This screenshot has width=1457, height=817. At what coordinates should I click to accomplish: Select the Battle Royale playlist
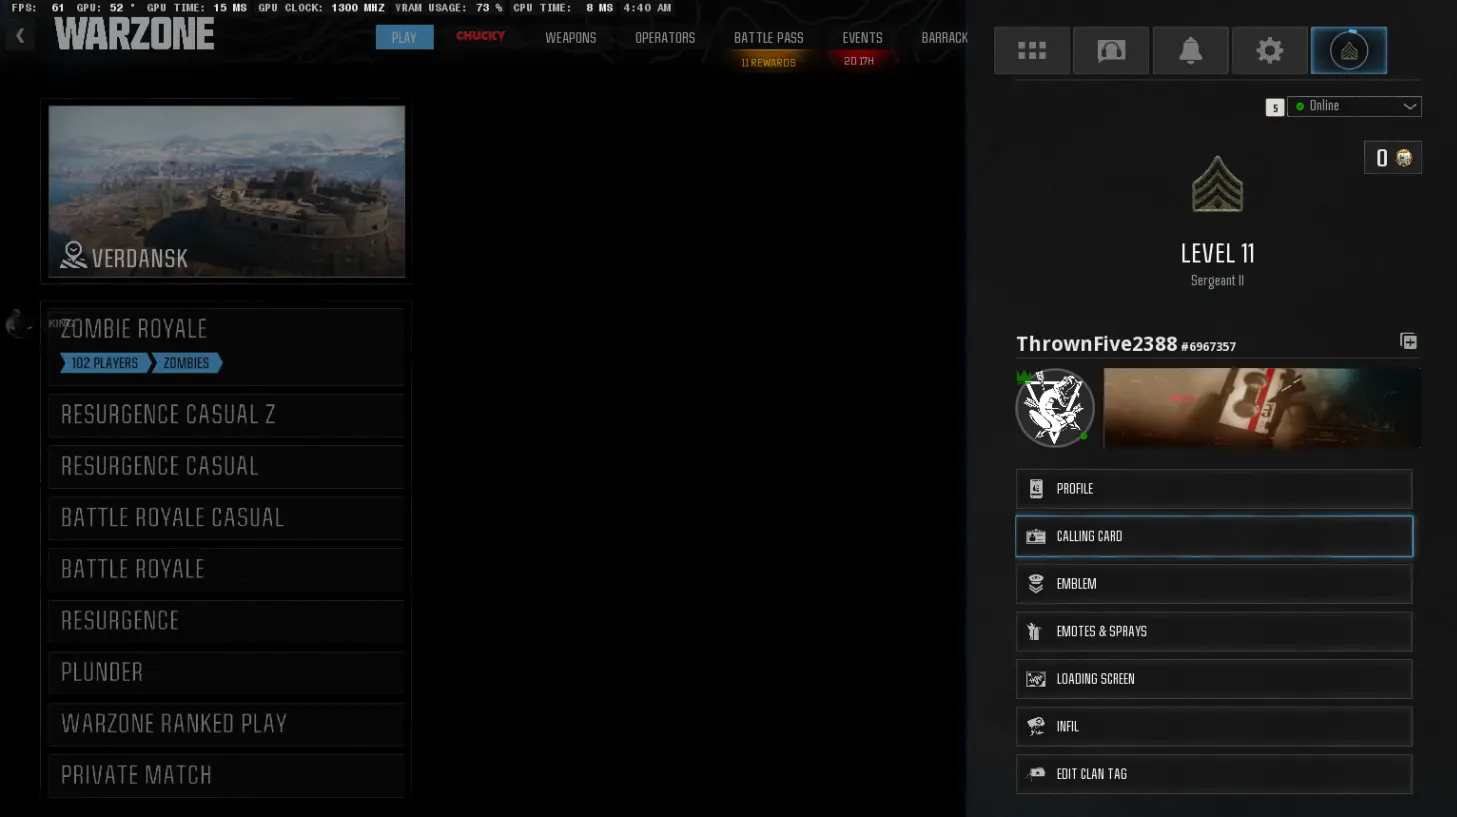pyautogui.click(x=226, y=570)
